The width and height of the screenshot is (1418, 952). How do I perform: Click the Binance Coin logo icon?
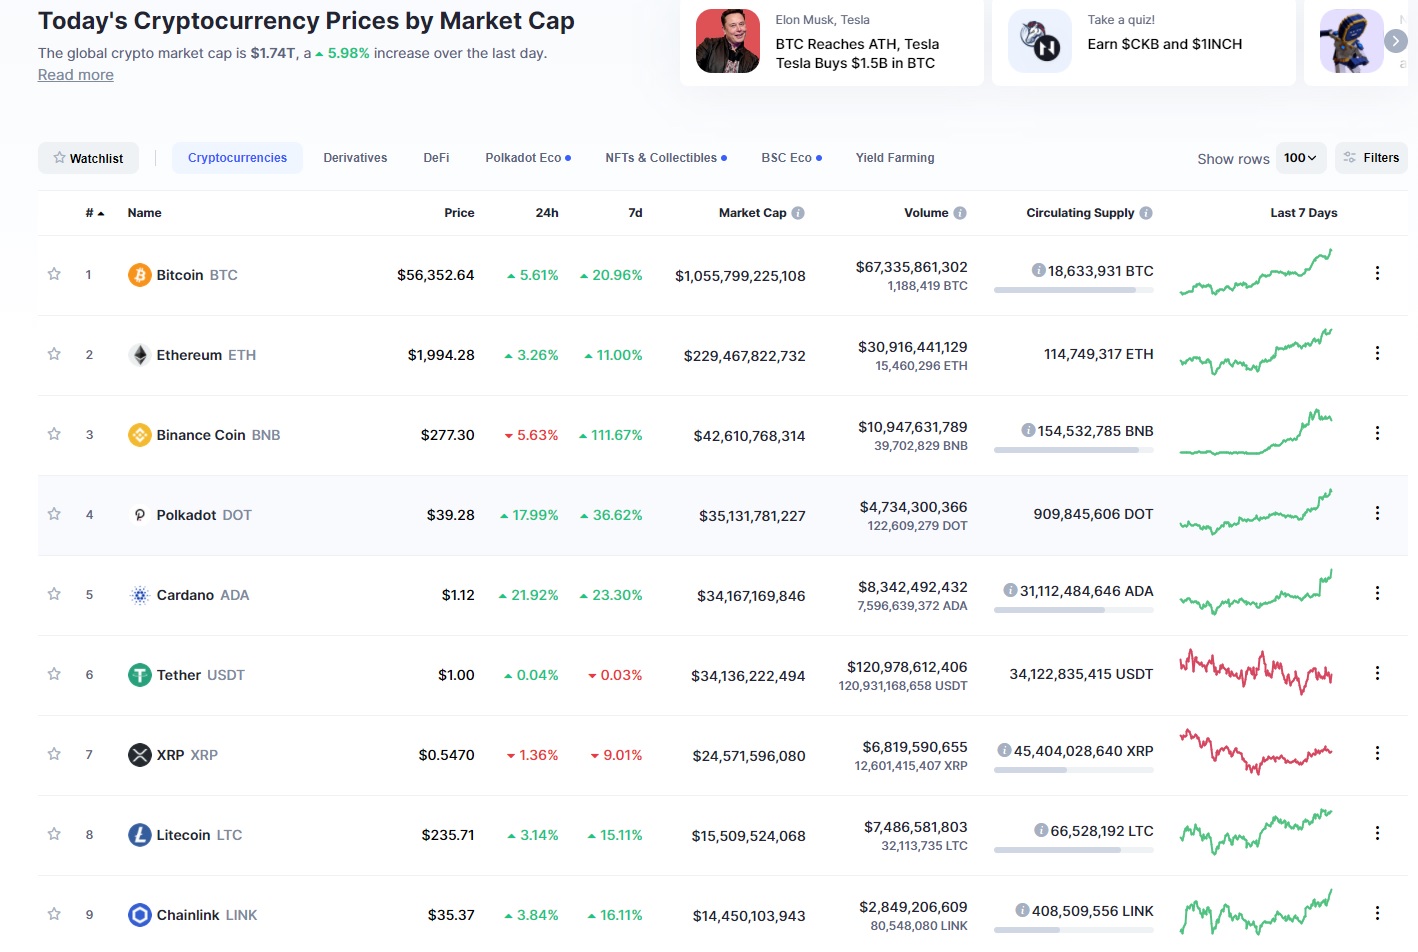pyautogui.click(x=140, y=435)
